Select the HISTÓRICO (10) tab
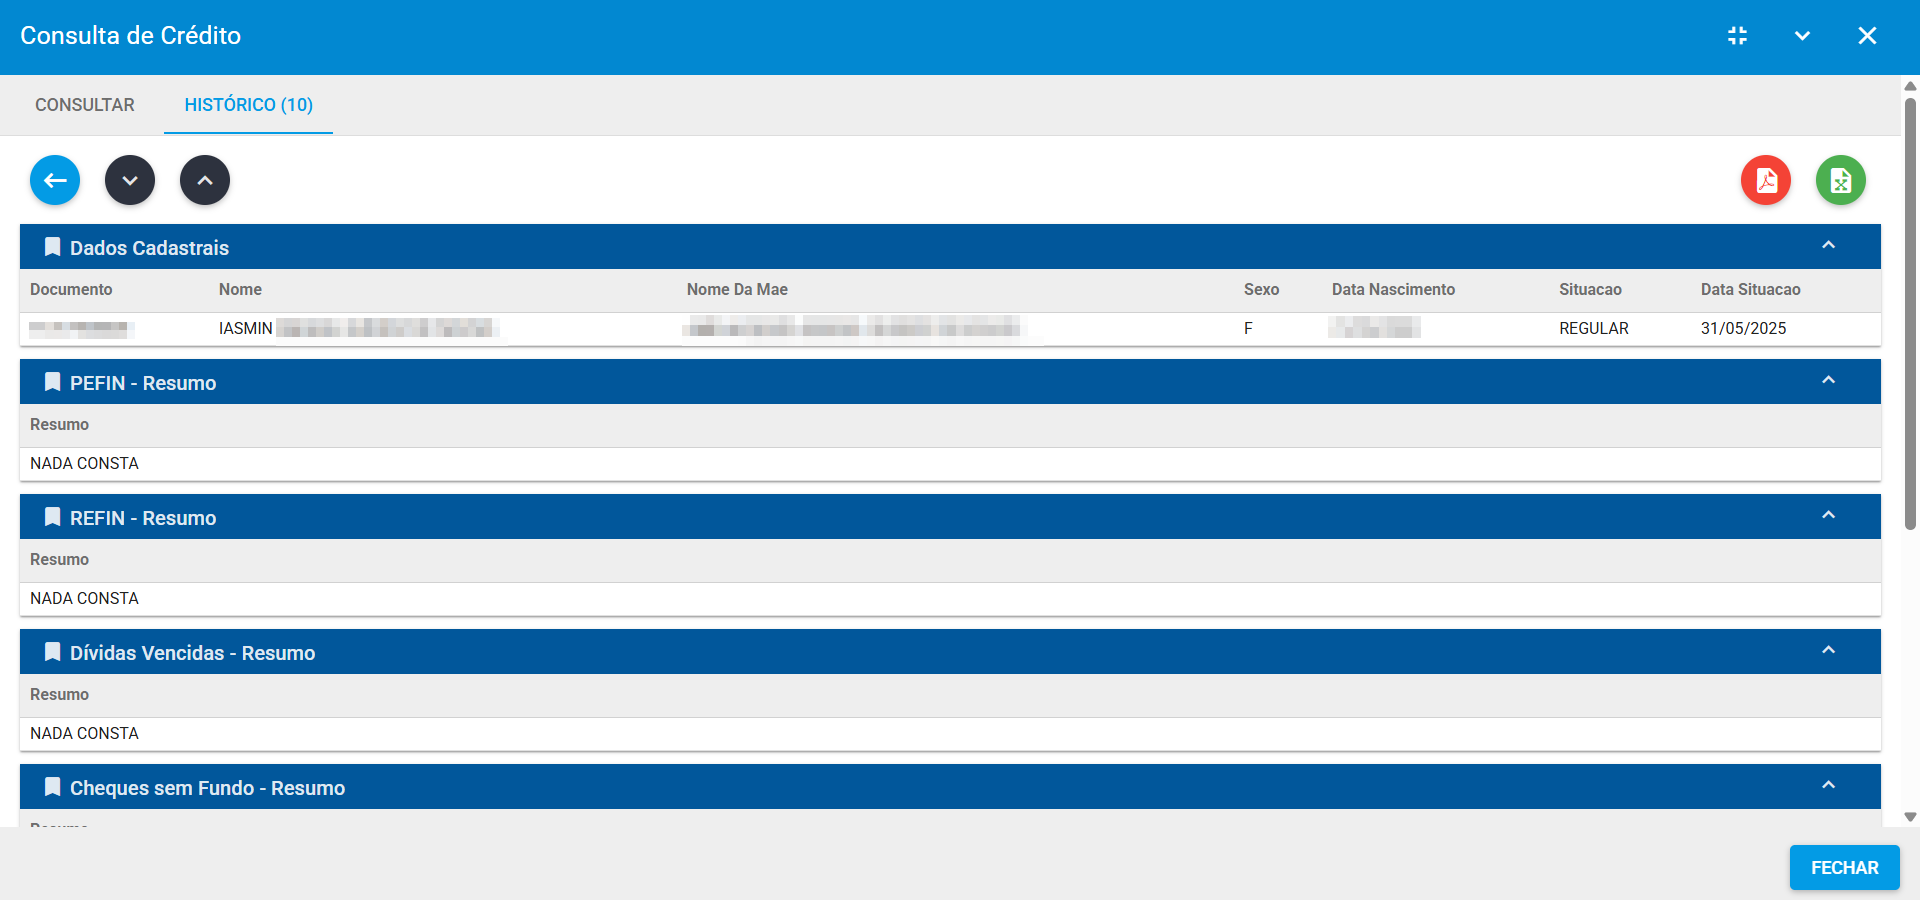This screenshot has height=900, width=1920. [x=248, y=105]
